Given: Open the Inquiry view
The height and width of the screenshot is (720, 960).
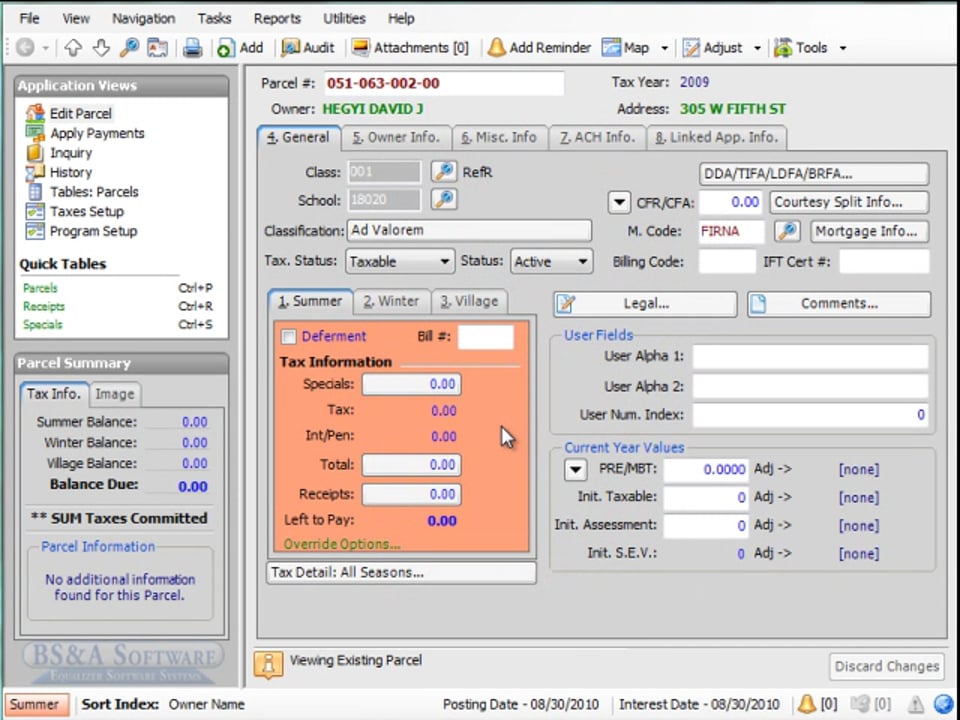Looking at the screenshot, I should (59, 152).
